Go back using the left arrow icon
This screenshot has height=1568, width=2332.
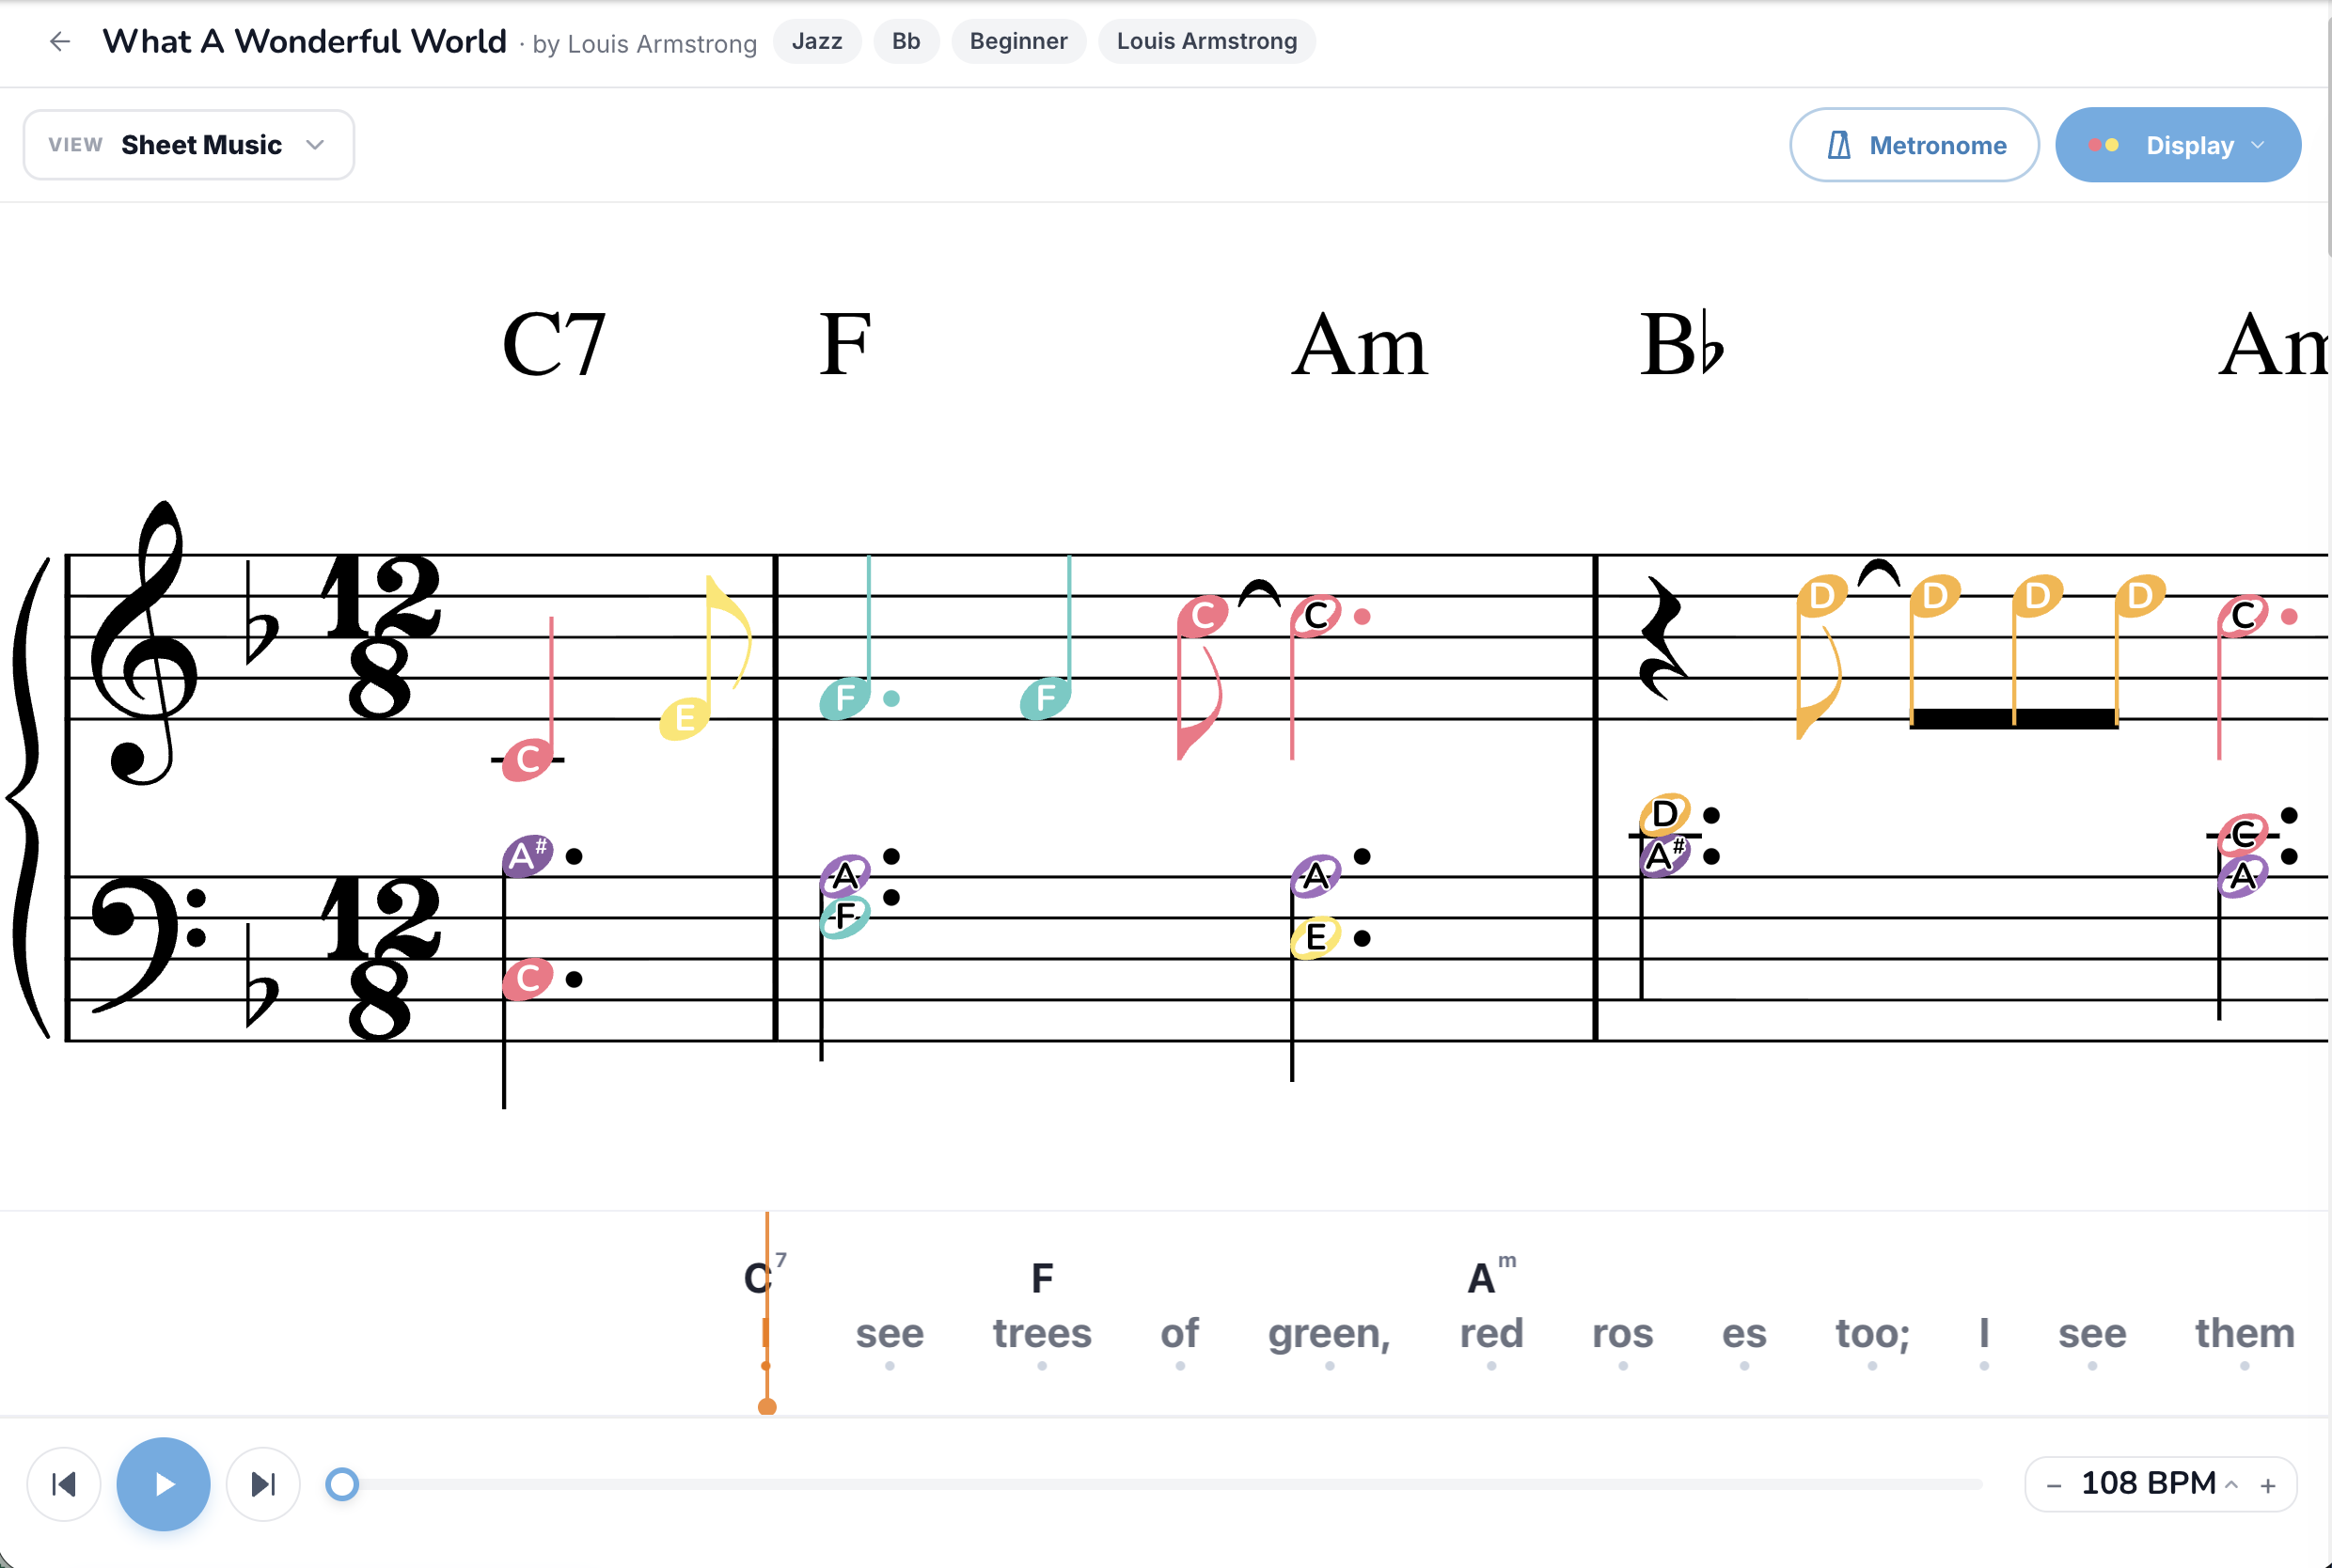60,41
